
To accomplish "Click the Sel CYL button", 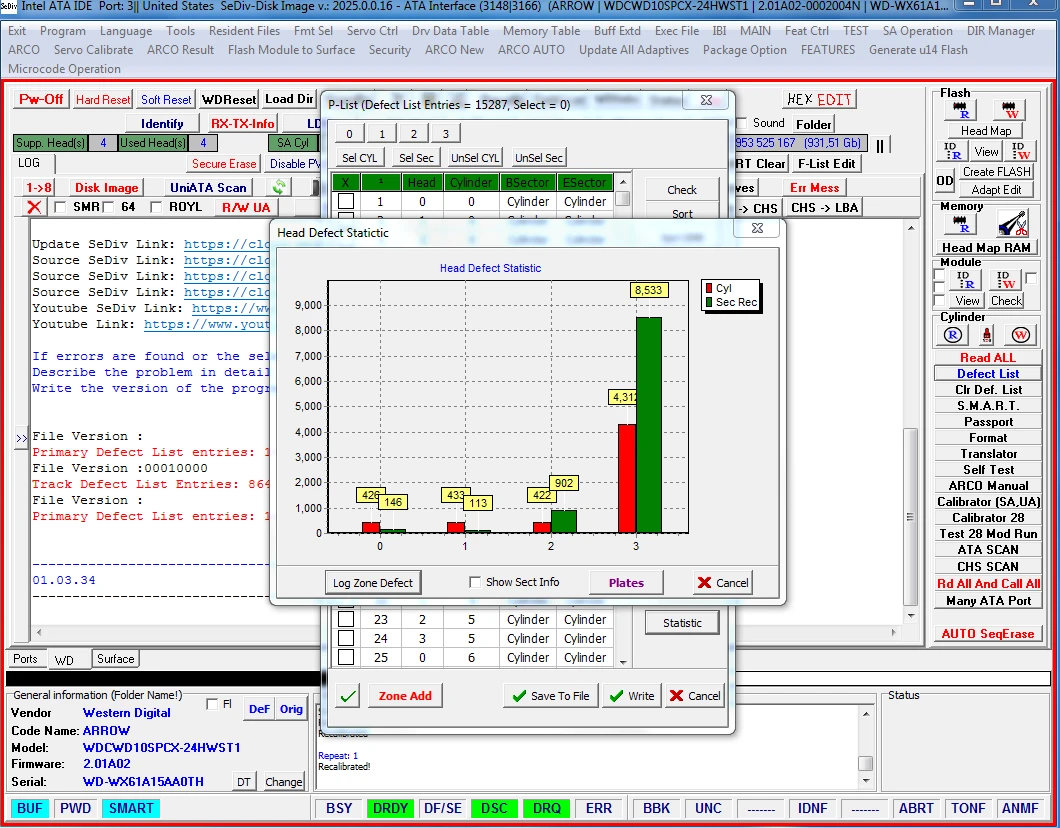I will (x=360, y=157).
